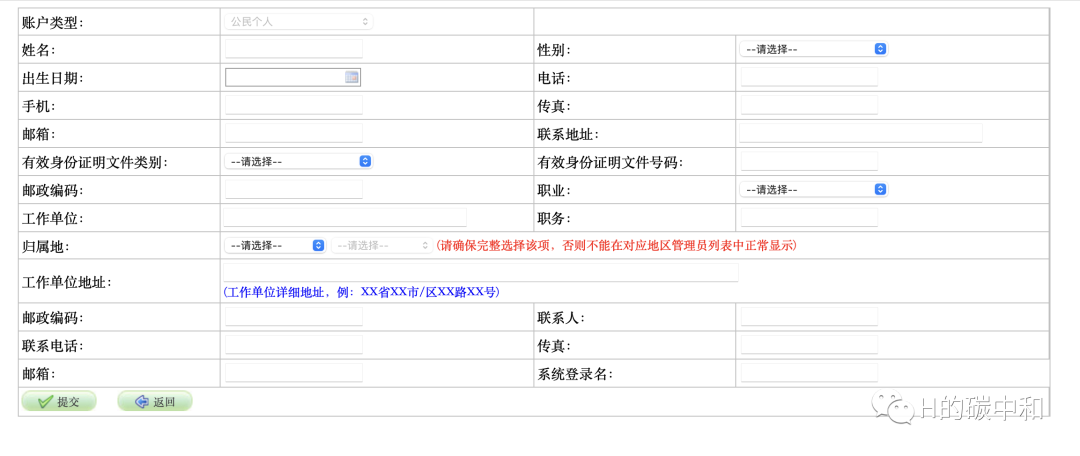Focus the 传真 field next to 联系电话
1080x456 pixels.
809,345
